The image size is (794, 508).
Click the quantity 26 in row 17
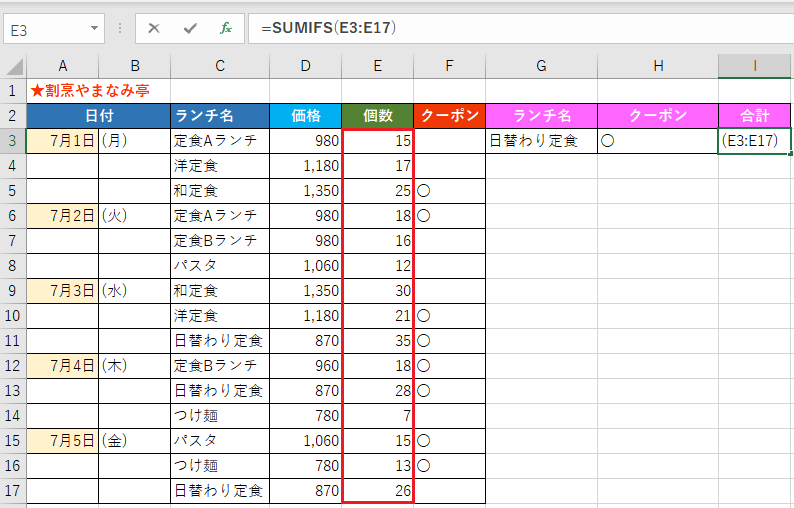378,491
